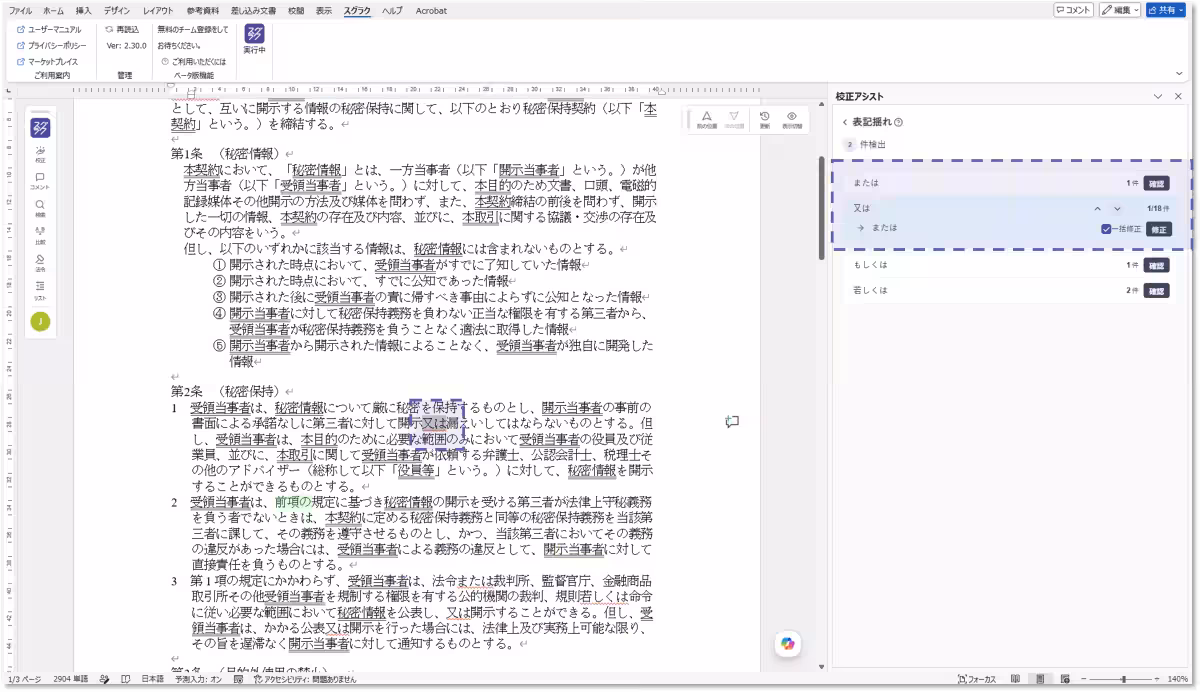Click the フォーカス mode status button
Image resolution: width=1200 pixels, height=692 pixels.
(978, 679)
